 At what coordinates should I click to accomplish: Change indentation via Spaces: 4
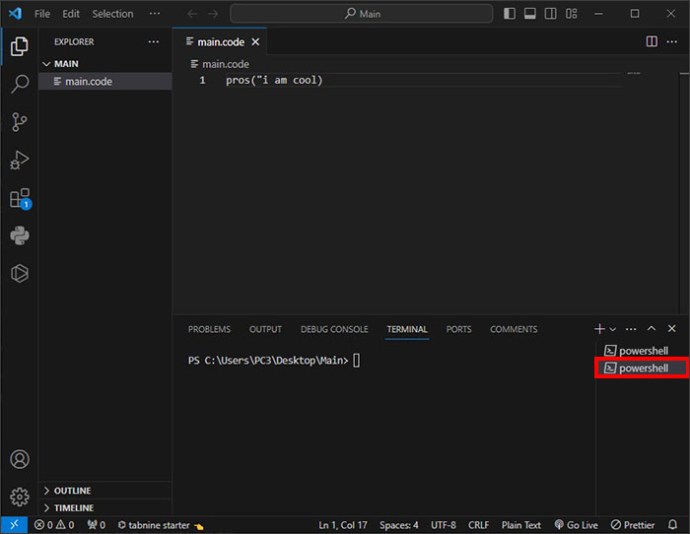(x=399, y=525)
